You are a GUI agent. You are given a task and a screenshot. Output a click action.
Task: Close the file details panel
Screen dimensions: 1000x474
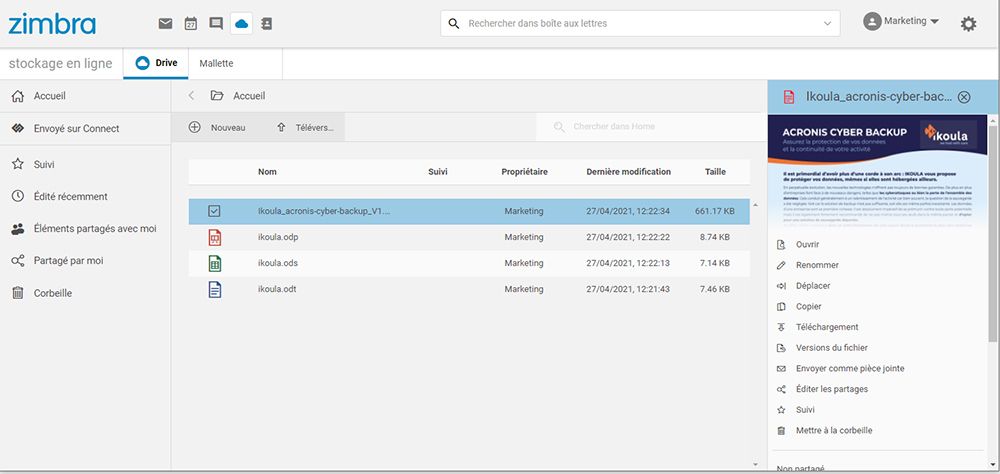click(x=964, y=97)
